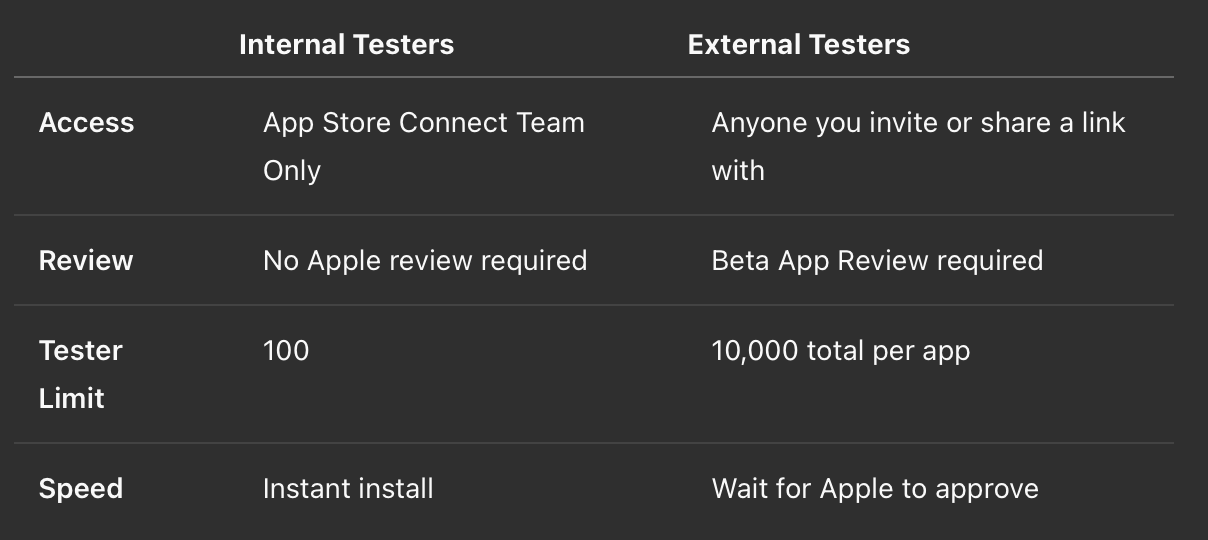This screenshot has height=540, width=1208.
Task: Click the 'Instant install' cell
Action: pyautogui.click(x=348, y=489)
